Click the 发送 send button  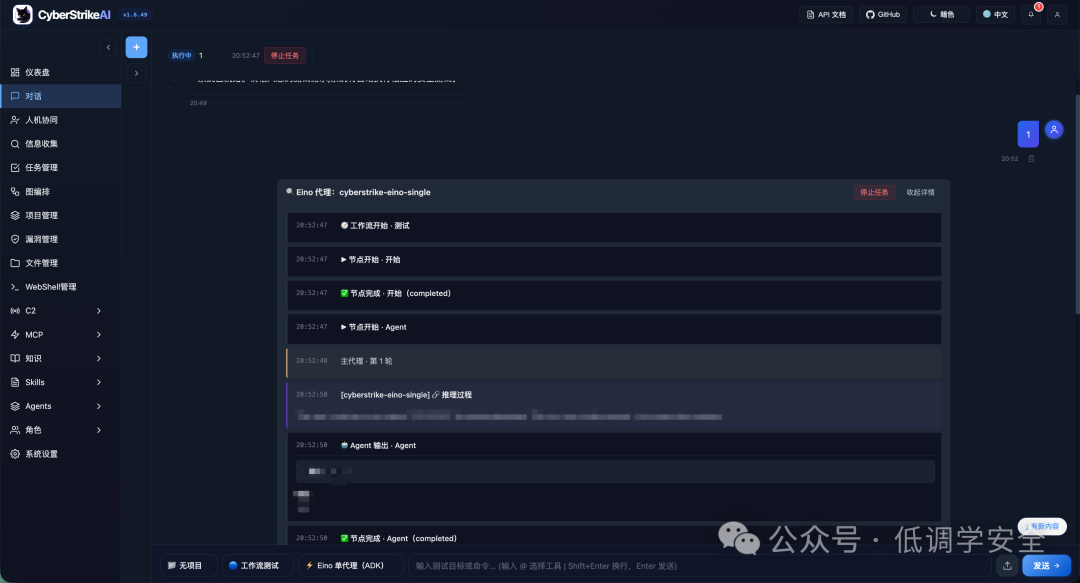pyautogui.click(x=1046, y=566)
